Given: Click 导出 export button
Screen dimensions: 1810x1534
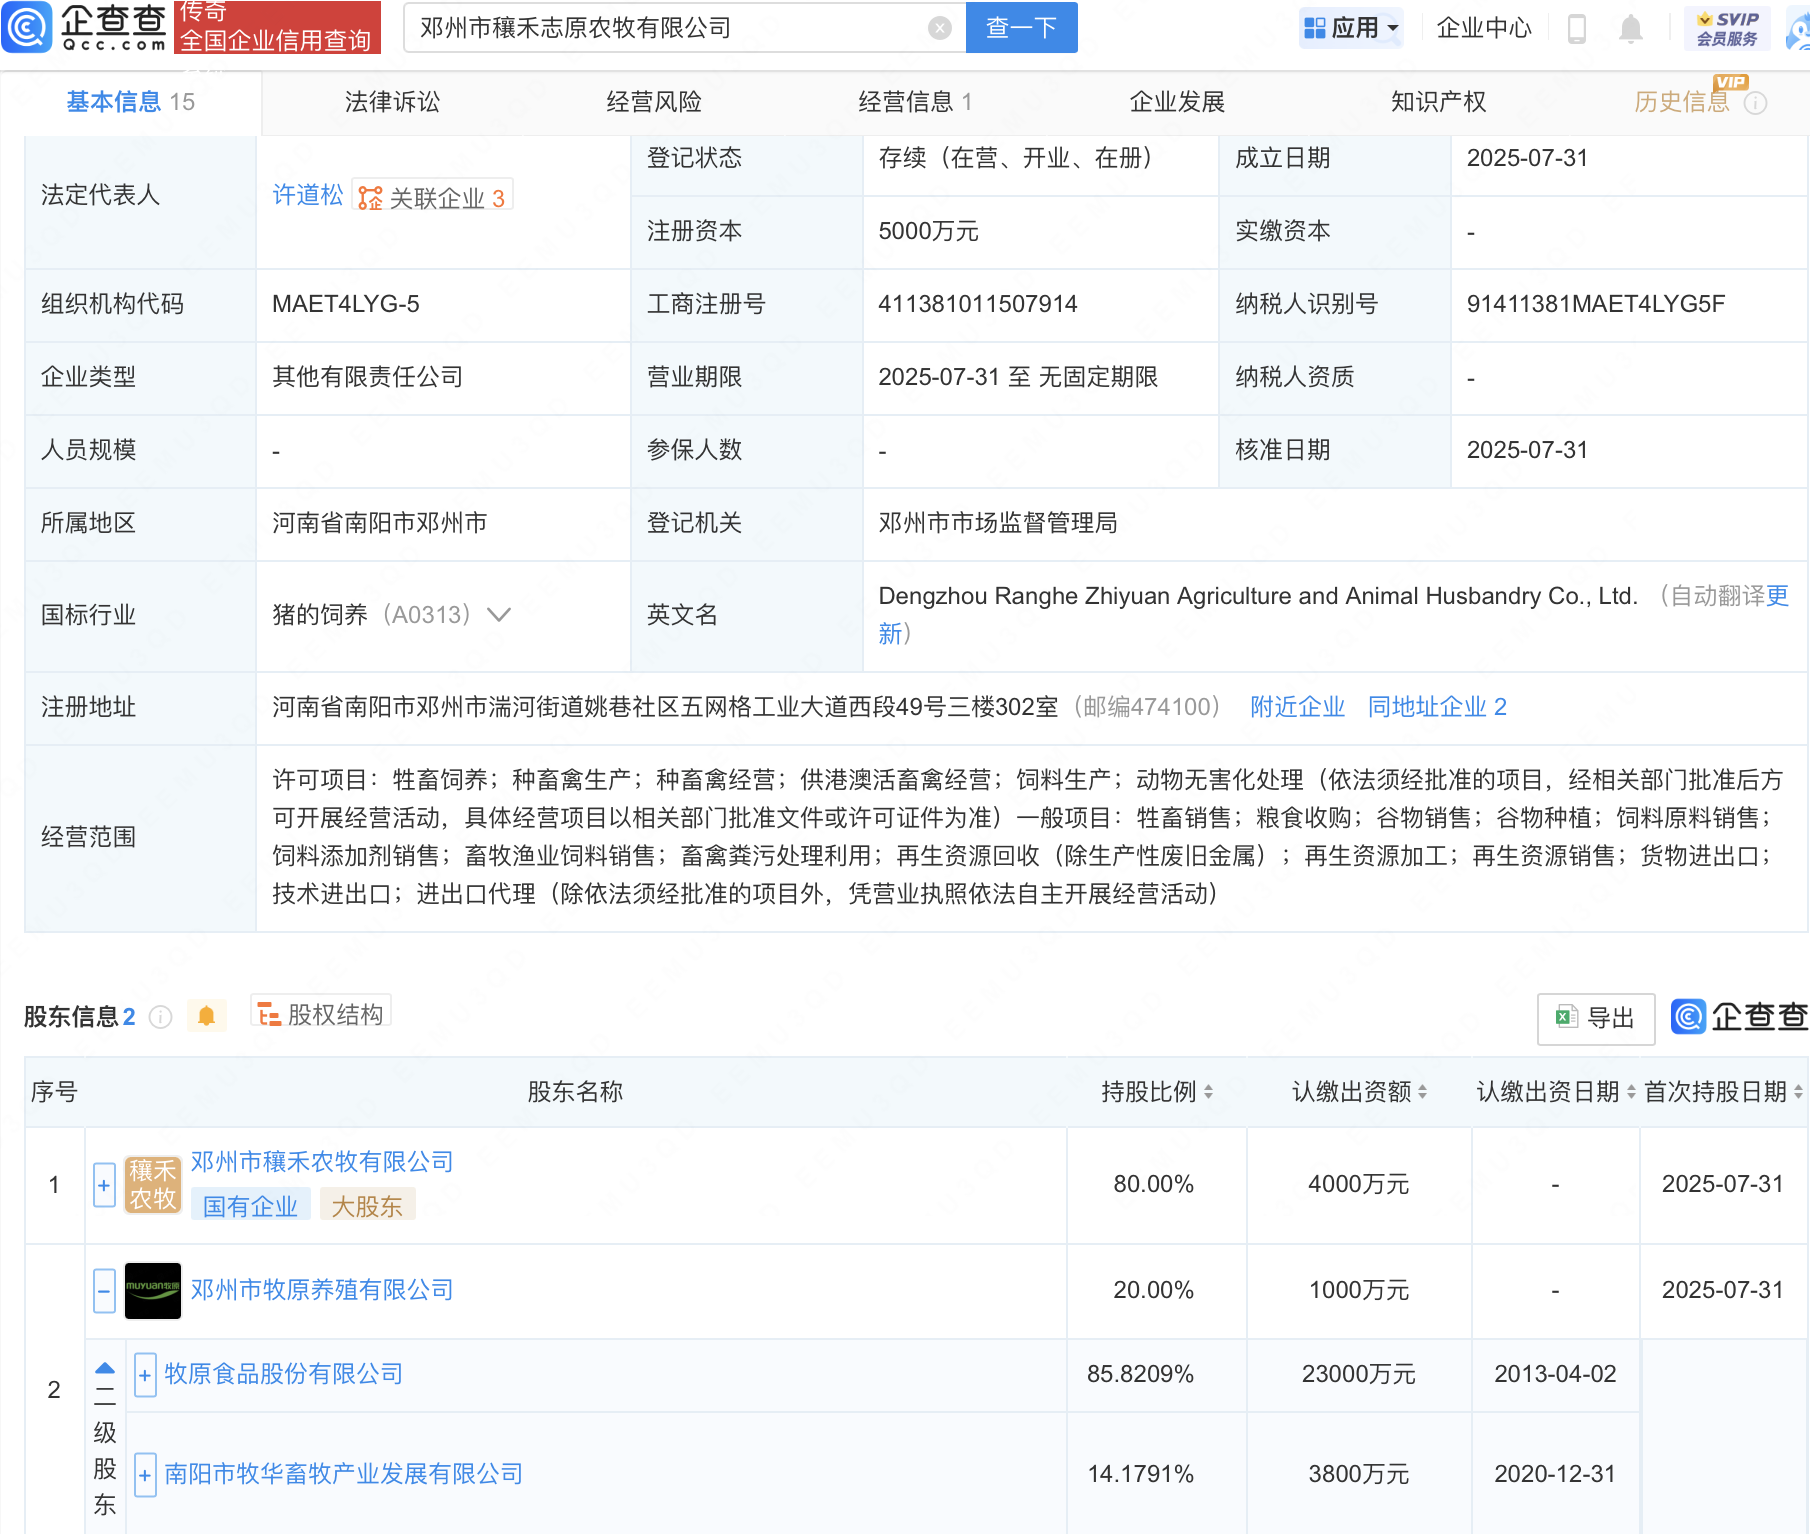Looking at the screenshot, I should tap(1596, 1018).
